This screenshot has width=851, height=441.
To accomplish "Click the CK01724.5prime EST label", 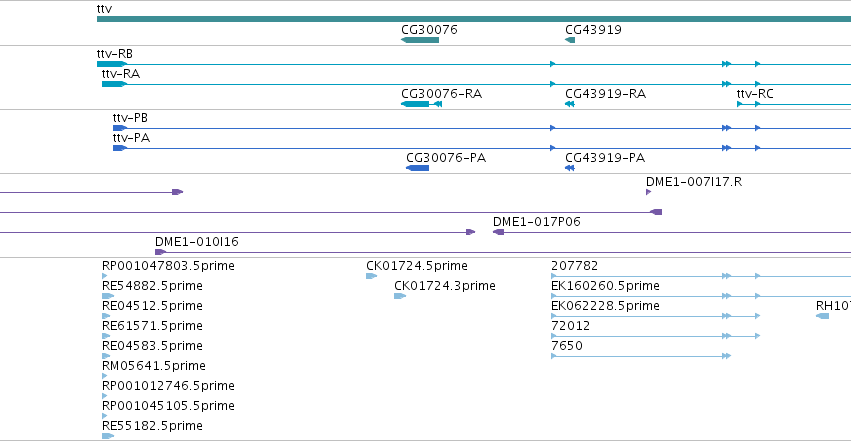I will 417,266.
